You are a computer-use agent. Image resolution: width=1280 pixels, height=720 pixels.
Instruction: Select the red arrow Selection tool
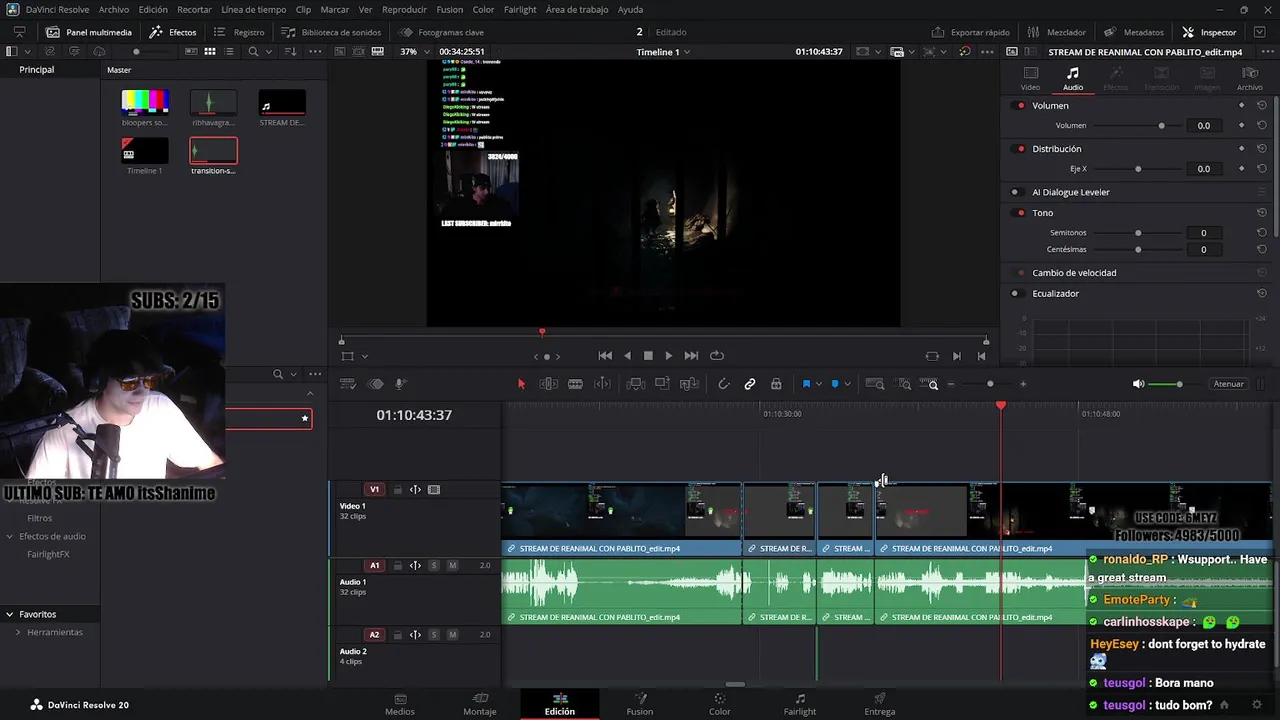click(x=521, y=384)
